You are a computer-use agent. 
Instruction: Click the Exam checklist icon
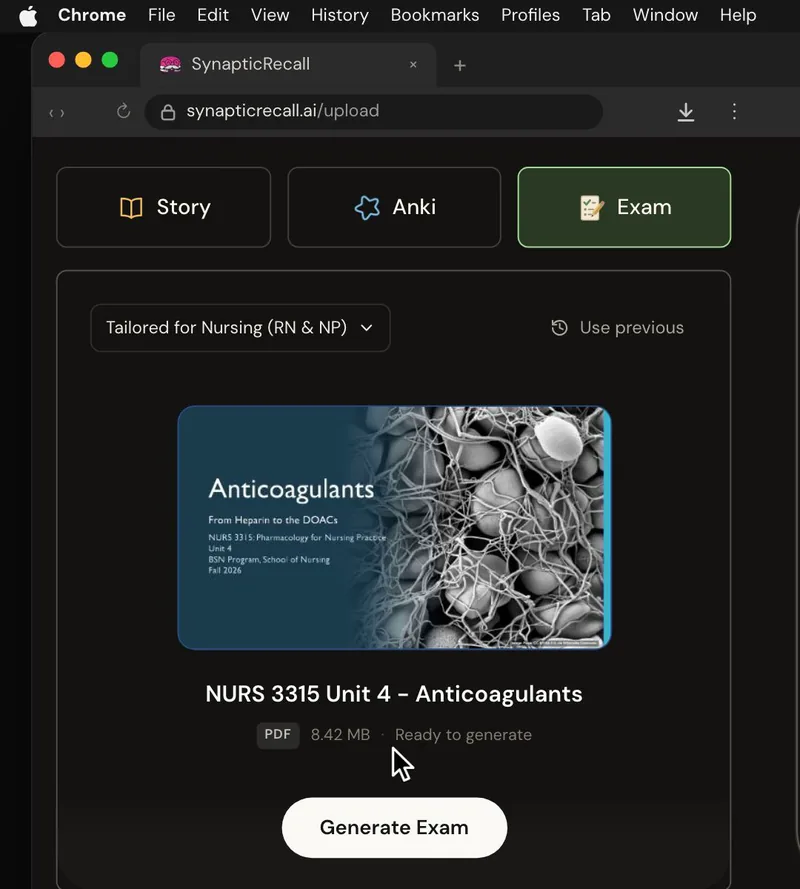pos(591,208)
